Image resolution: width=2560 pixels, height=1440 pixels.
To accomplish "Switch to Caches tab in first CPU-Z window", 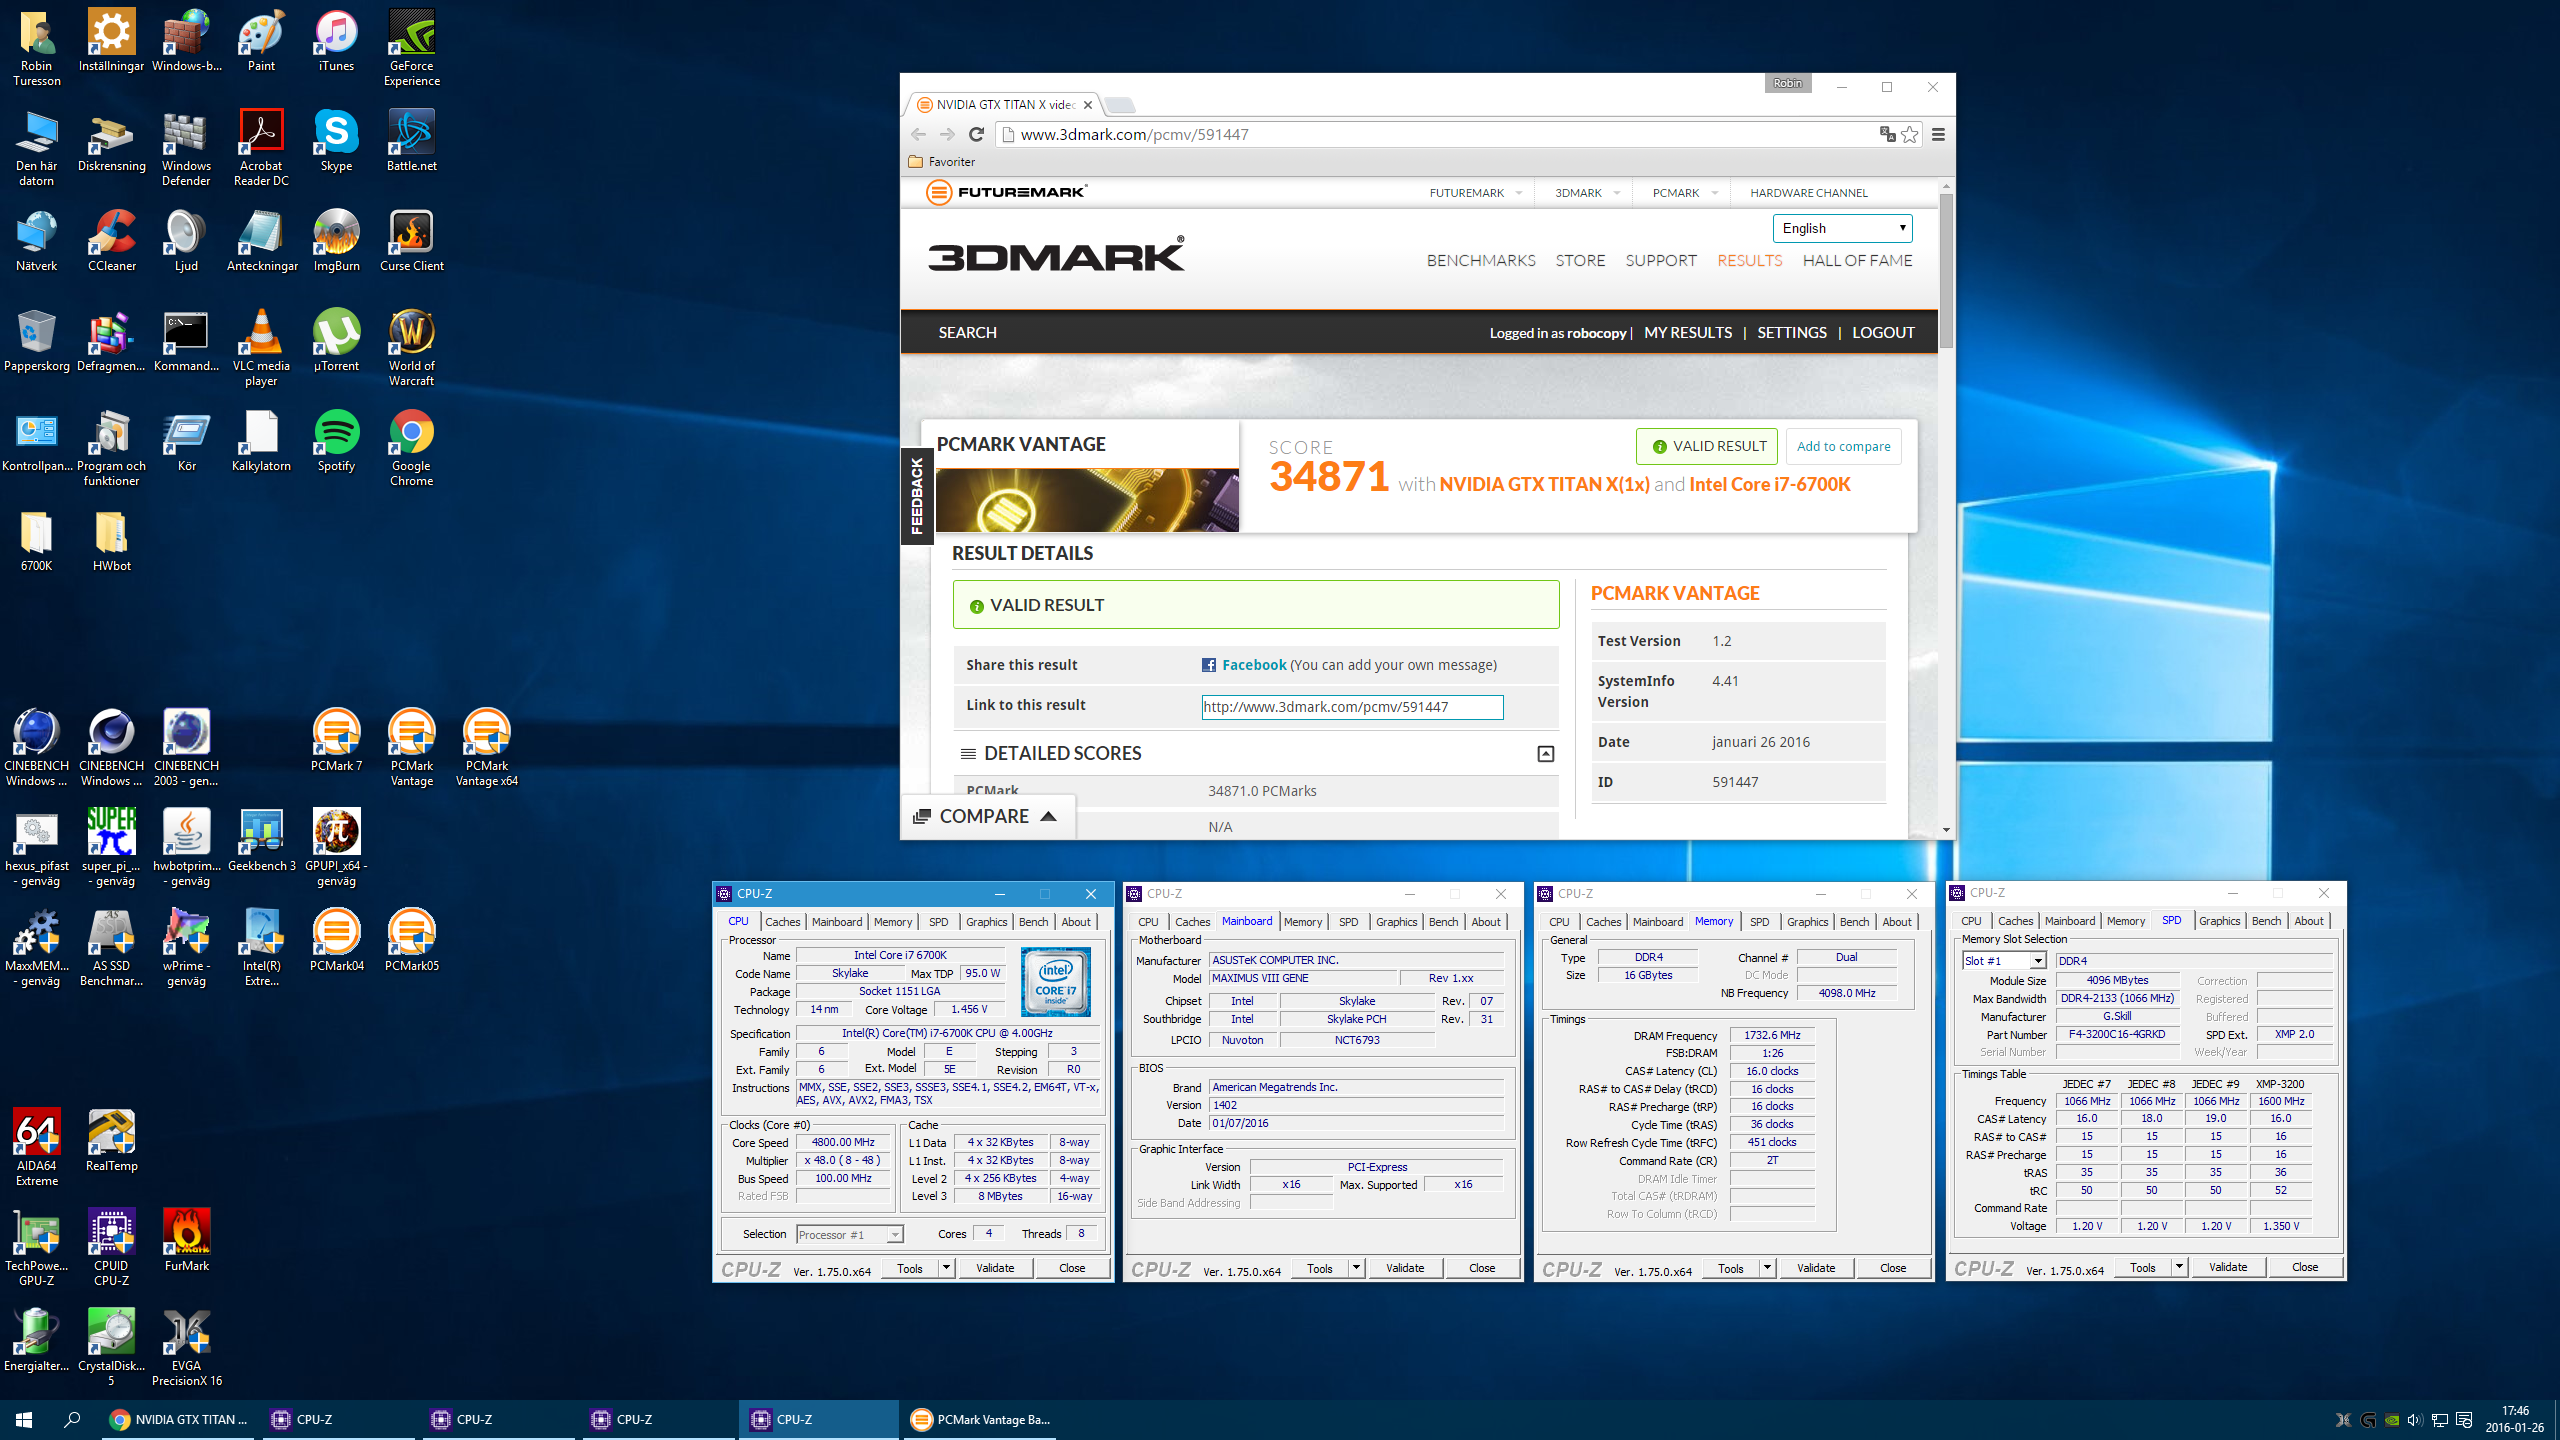I will pos(782,922).
